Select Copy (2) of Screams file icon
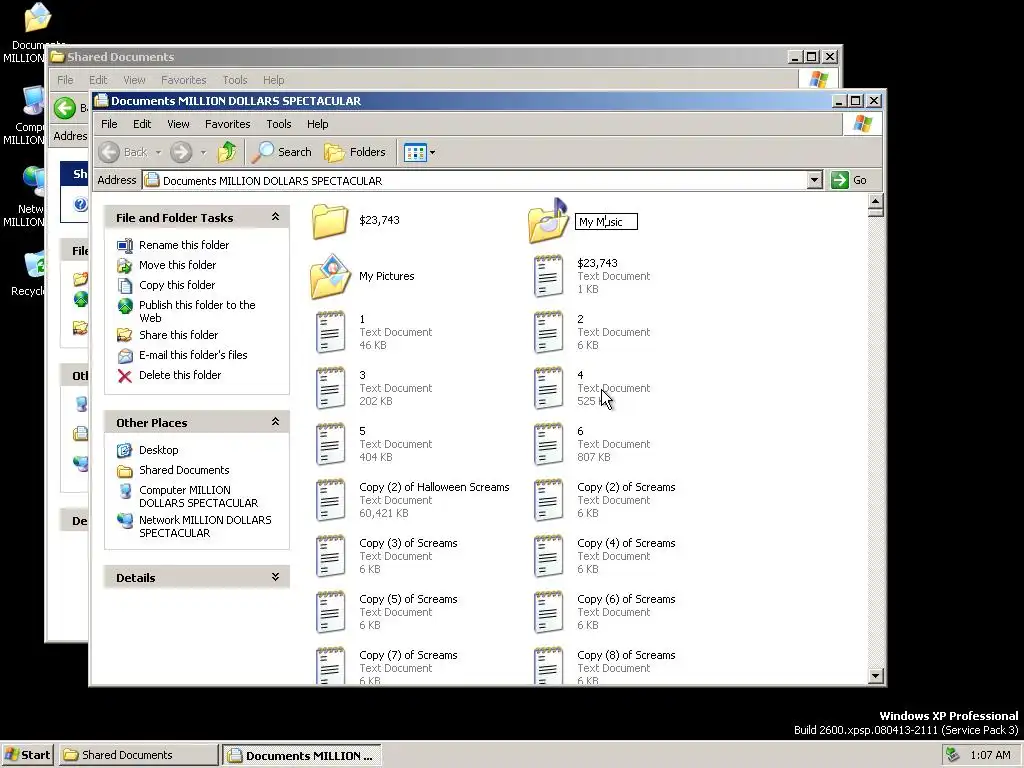 548,500
